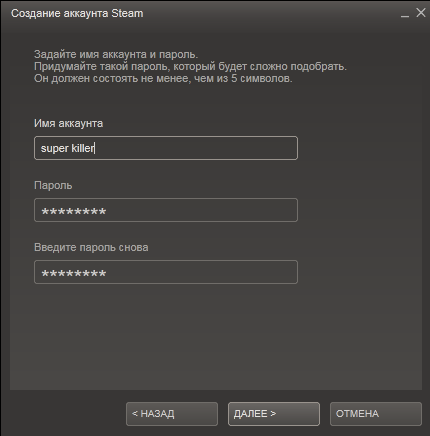Cancel account creation with ОТМЕНА
Viewport: 430px width, 436px height.
[376, 414]
